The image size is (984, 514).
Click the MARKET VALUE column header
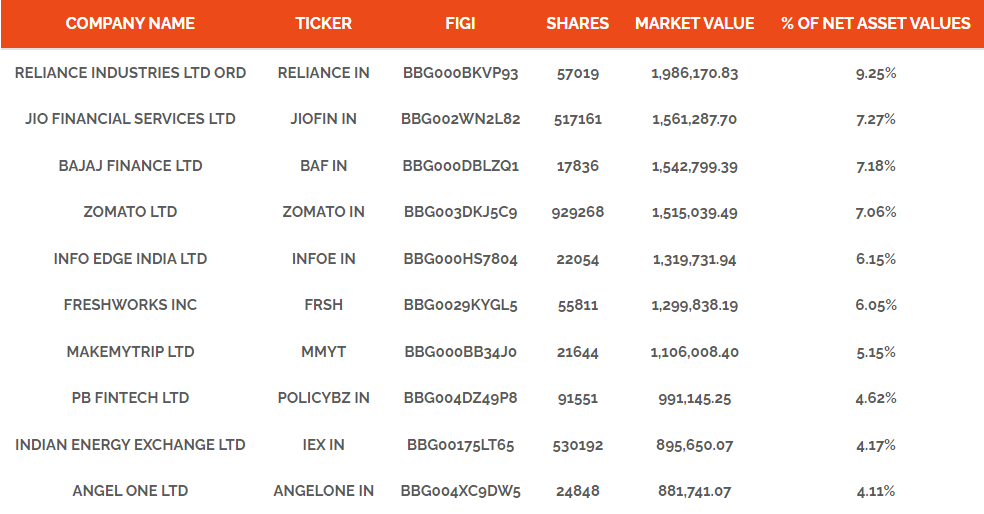[x=694, y=23]
